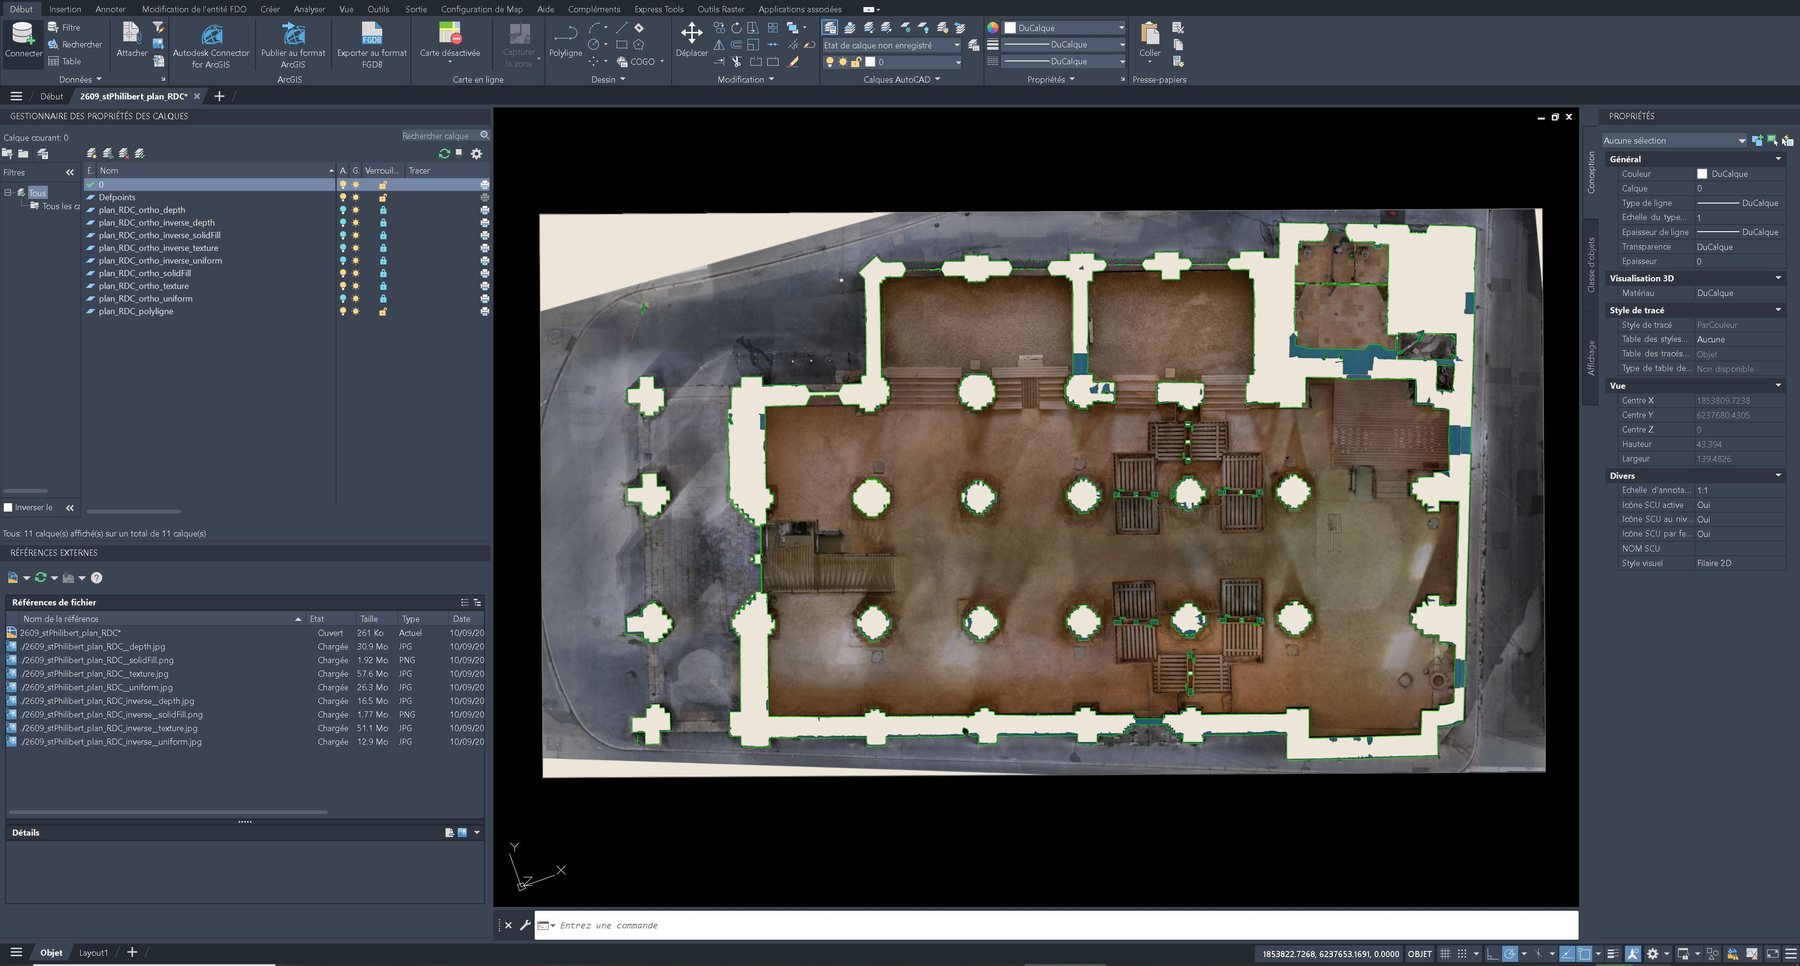Viewport: 1800px width, 966px height.
Task: Click the white color swatch in ribbon
Action: pos(1010,28)
